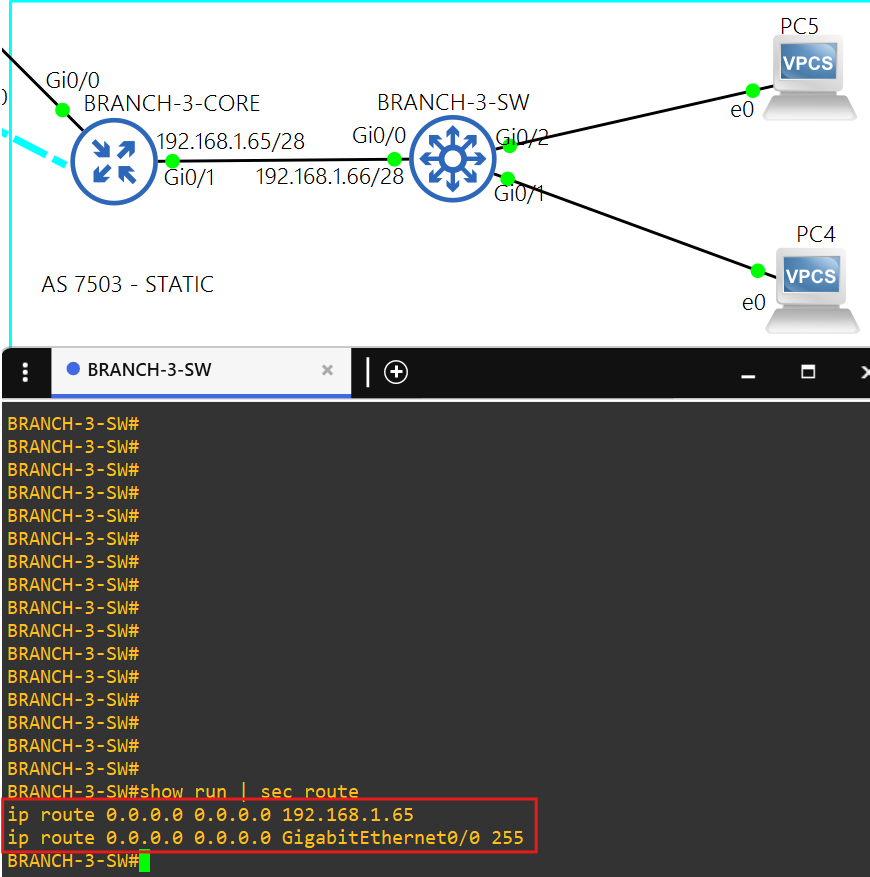This screenshot has width=870, height=877.
Task: Click the floating static route GigabitEthernet0/0 255 line
Action: (265, 838)
